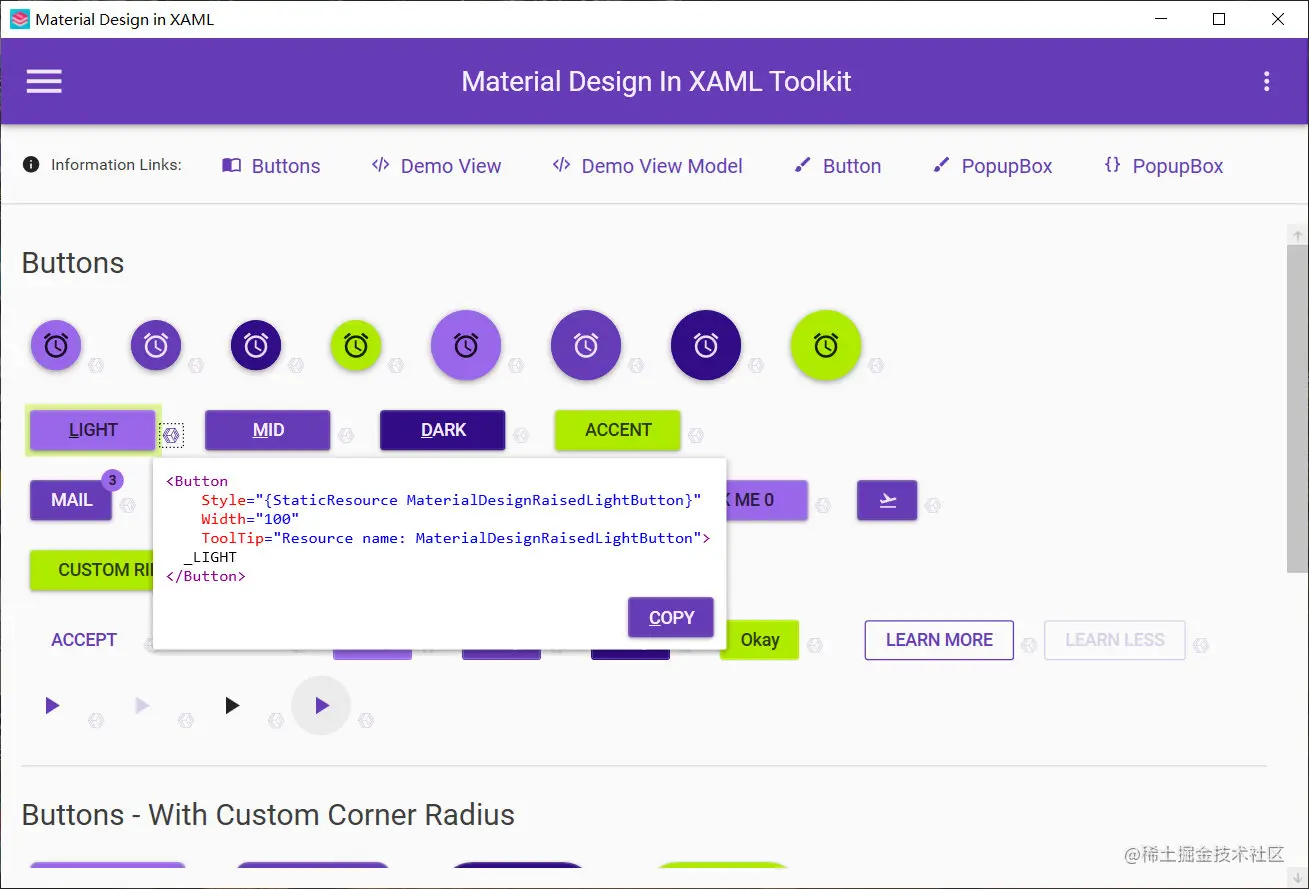Click the MAIL button with badge
This screenshot has width=1309, height=889.
coord(71,500)
